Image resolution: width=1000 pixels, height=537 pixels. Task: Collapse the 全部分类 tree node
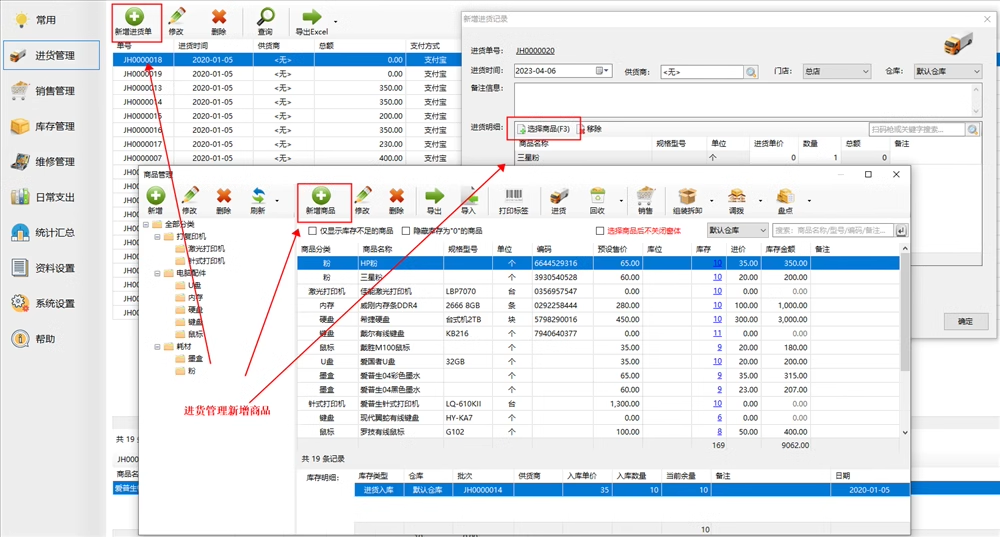coord(145,224)
